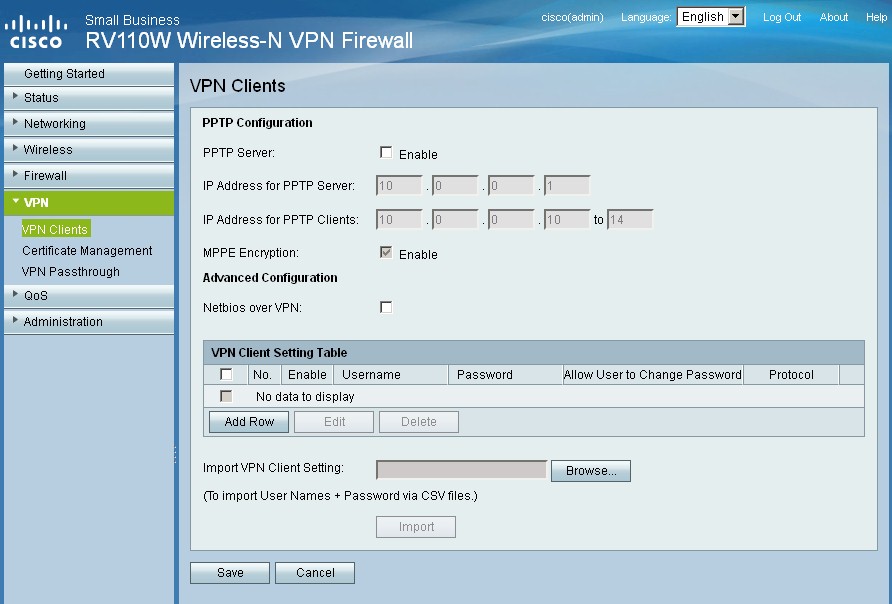The image size is (892, 604).
Task: Expand the Firewall menu arrow
Action: [x=15, y=174]
